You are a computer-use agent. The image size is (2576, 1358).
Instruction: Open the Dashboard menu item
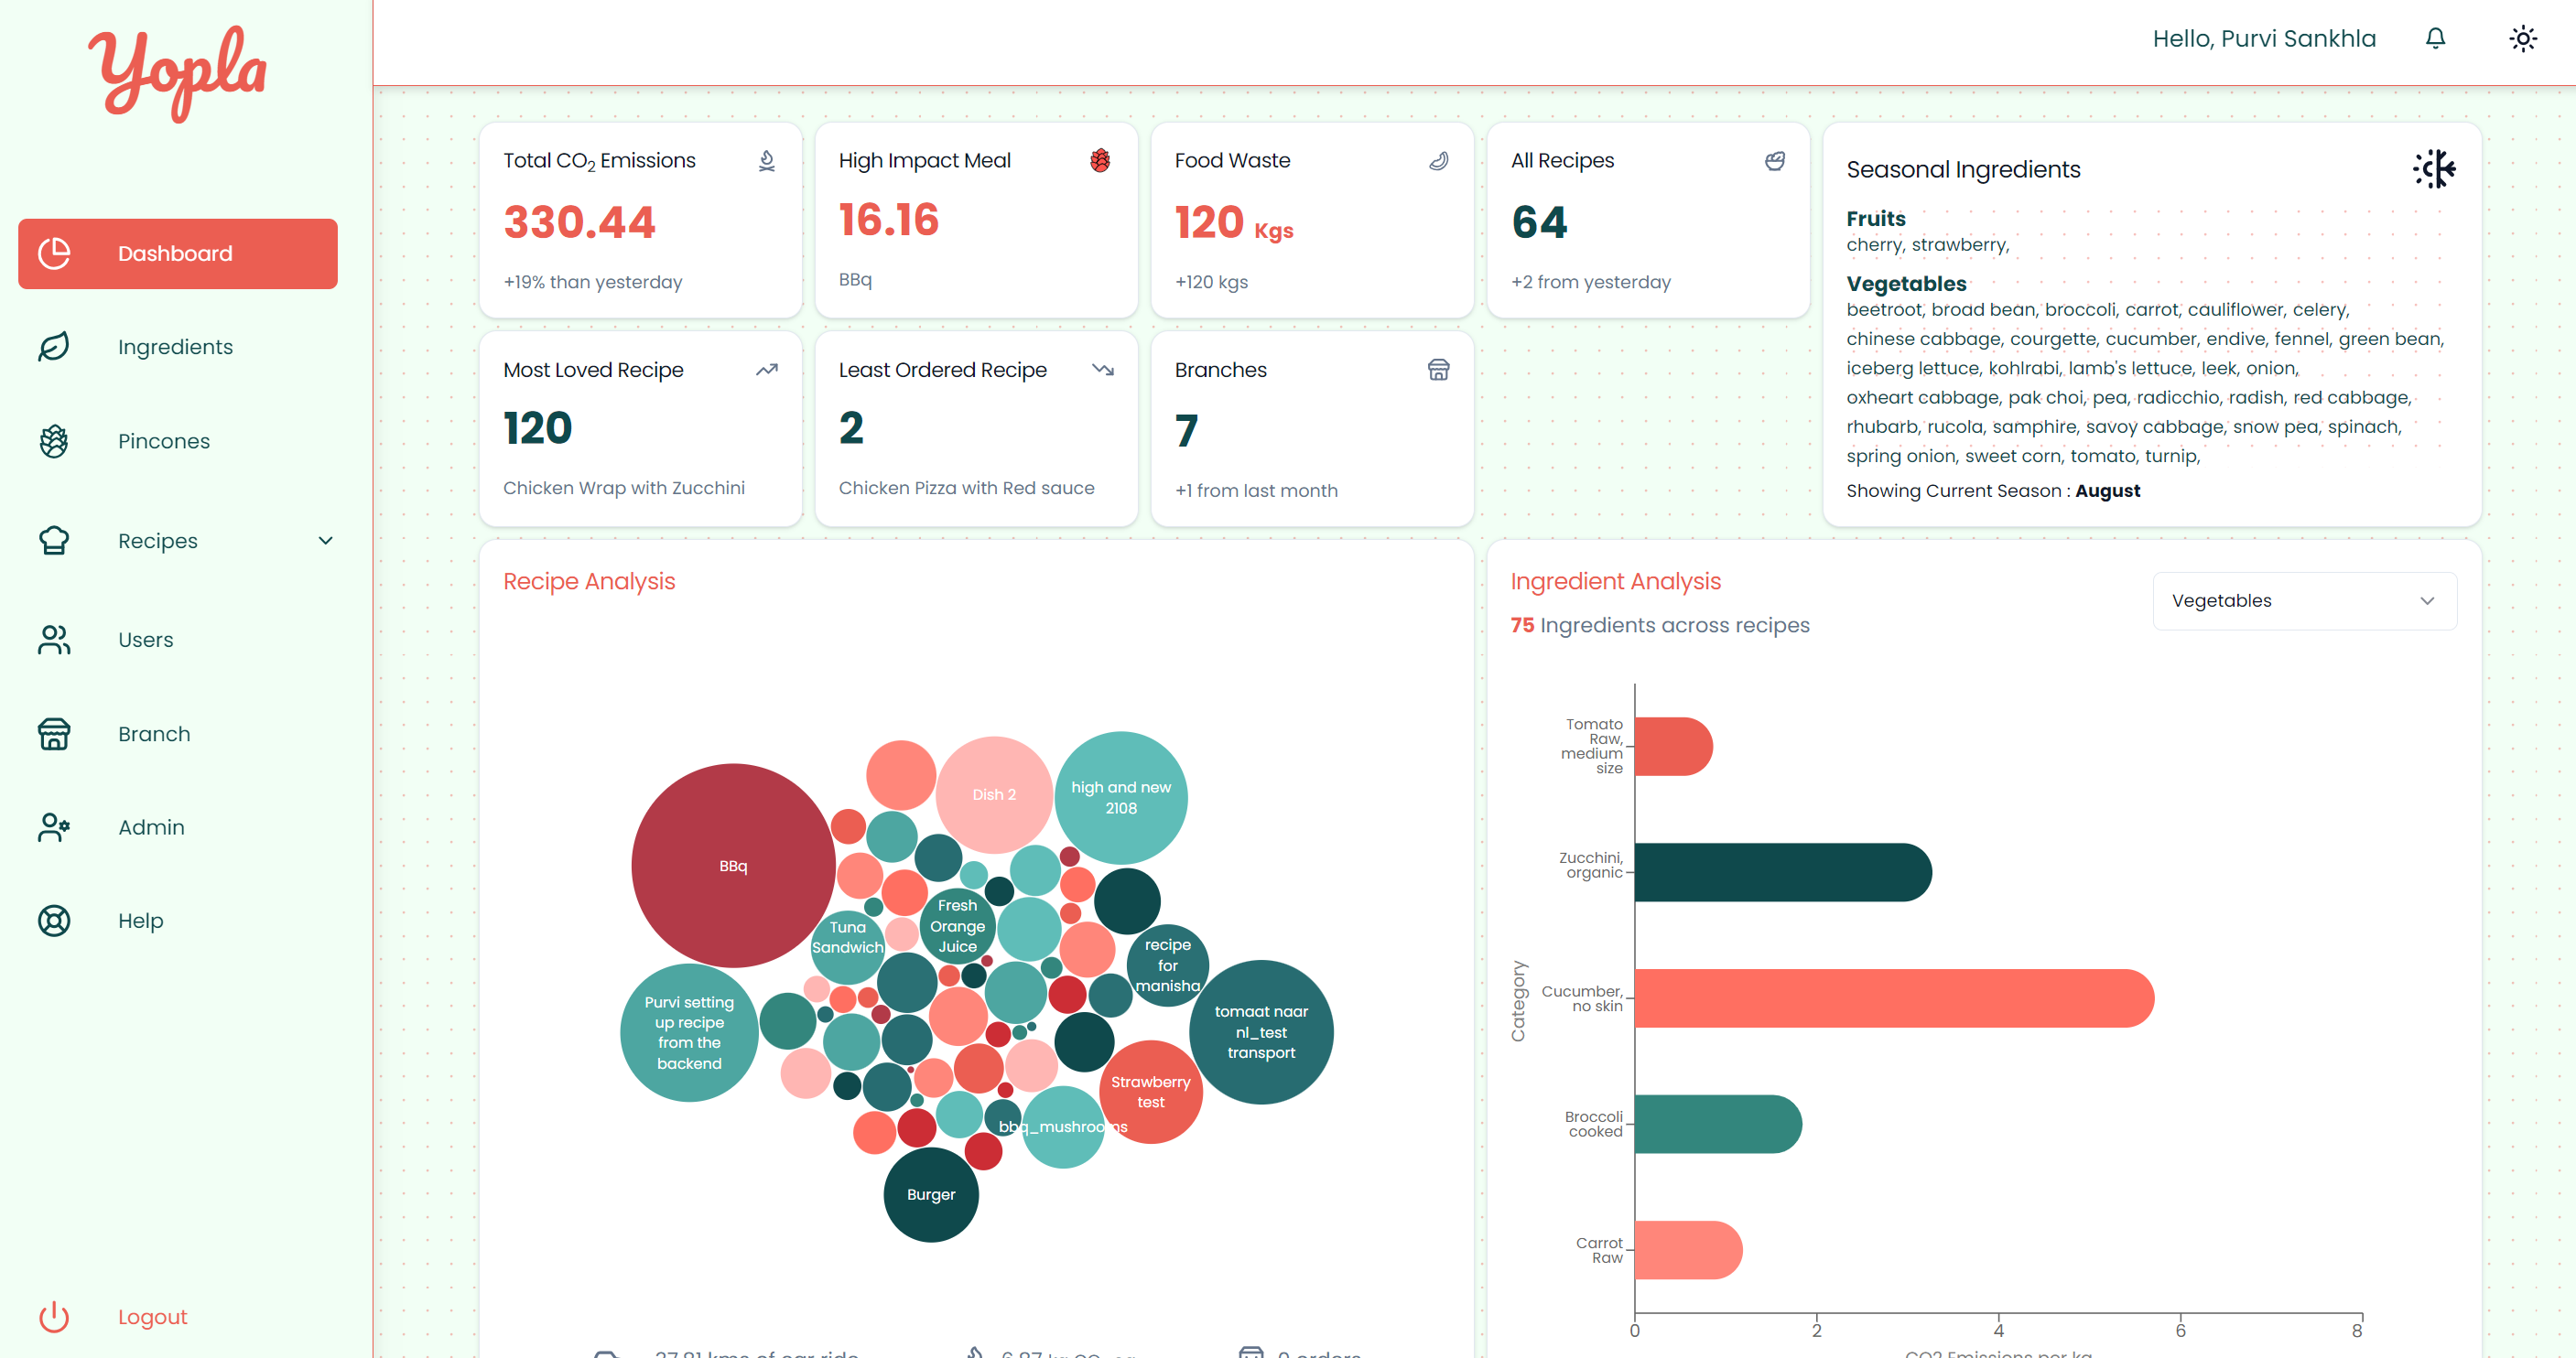click(x=177, y=253)
